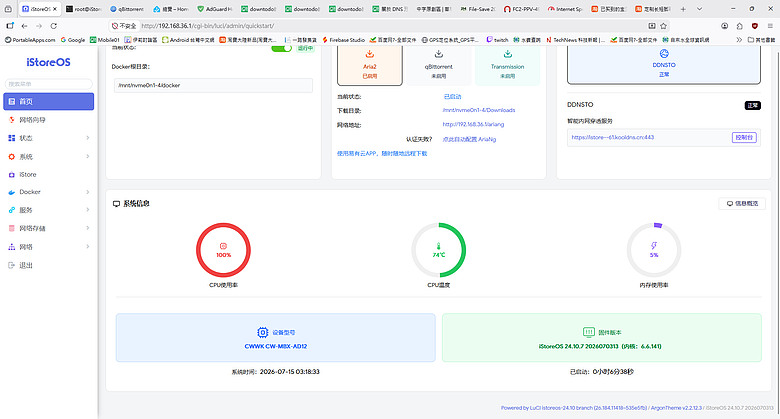This screenshot has height=419, width=780.
Task: Click the iStoreOS 24.10.7 firmware version text
Action: [600, 346]
